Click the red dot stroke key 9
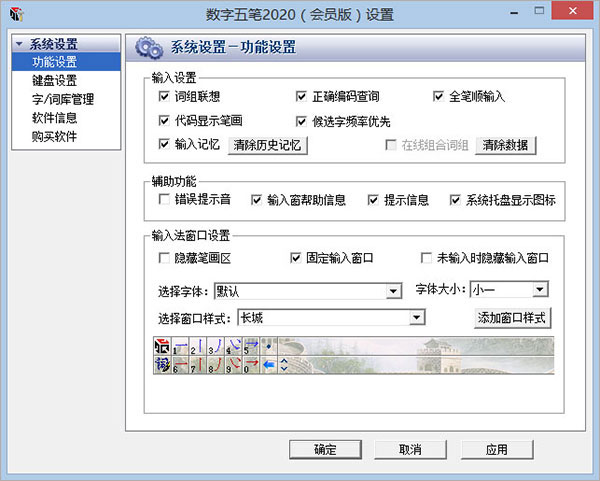Image resolution: width=600 pixels, height=481 pixels. coord(233,365)
